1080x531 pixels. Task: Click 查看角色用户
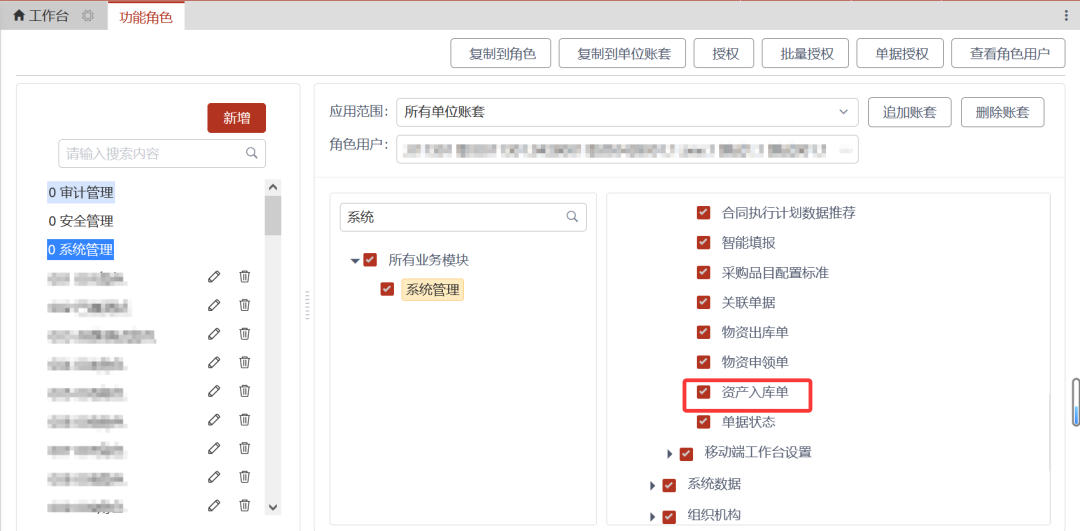tap(1008, 54)
